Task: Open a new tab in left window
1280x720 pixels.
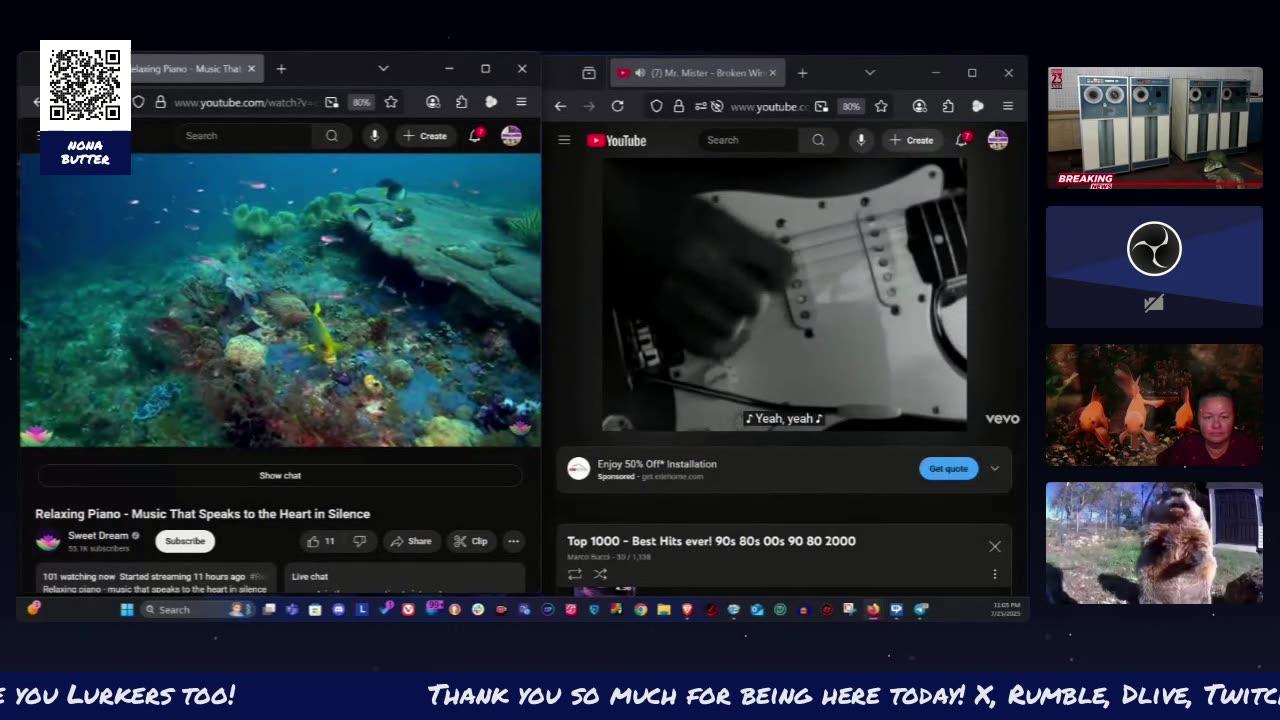Action: point(281,69)
